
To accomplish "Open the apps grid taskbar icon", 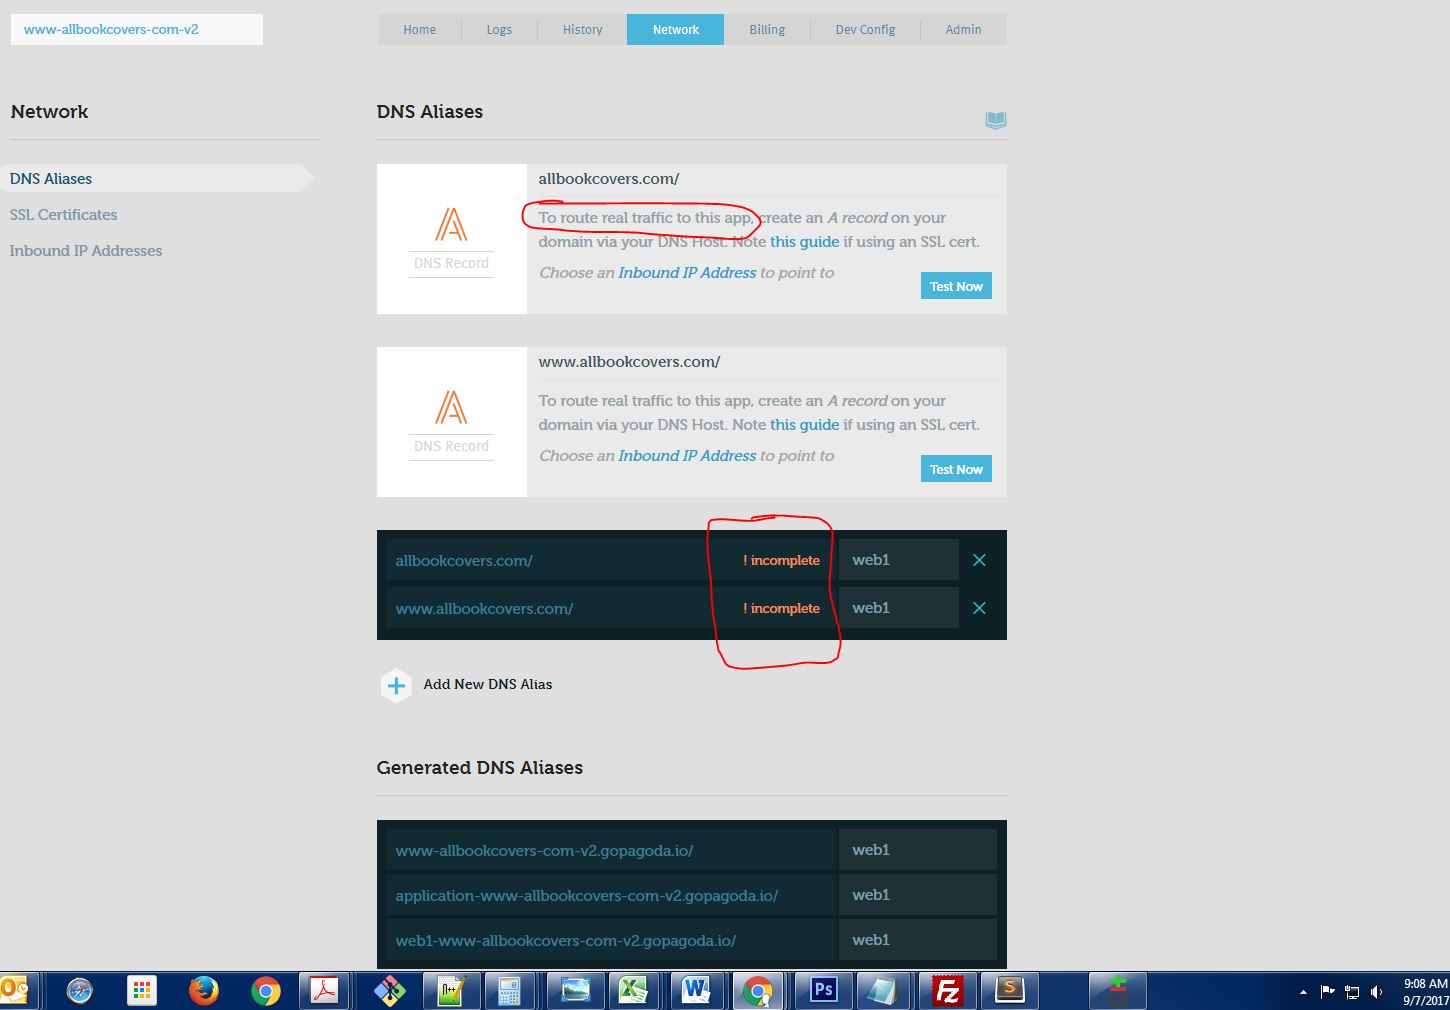I will coord(142,991).
